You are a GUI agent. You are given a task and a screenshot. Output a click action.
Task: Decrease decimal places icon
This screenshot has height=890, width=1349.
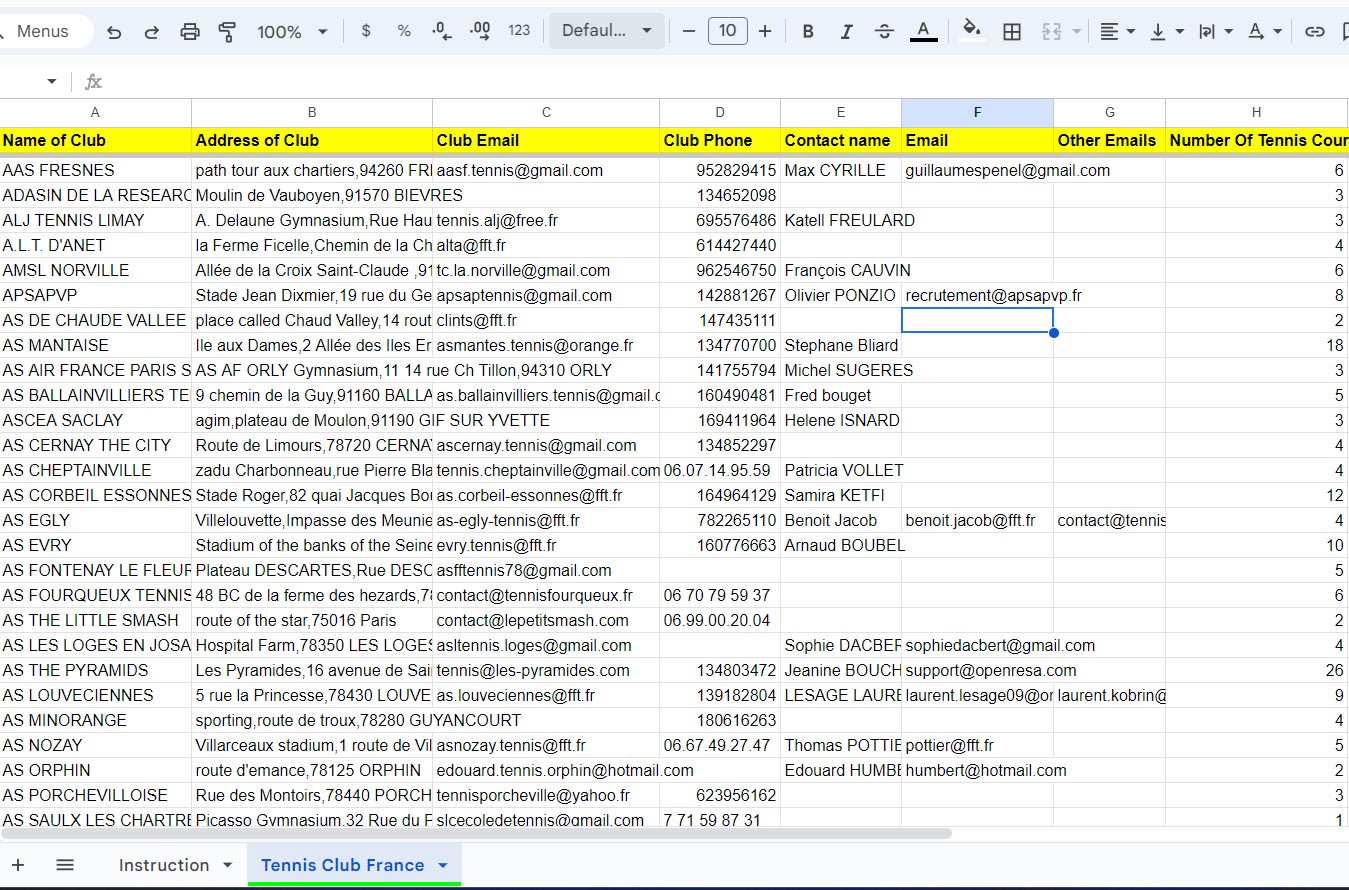(x=442, y=32)
